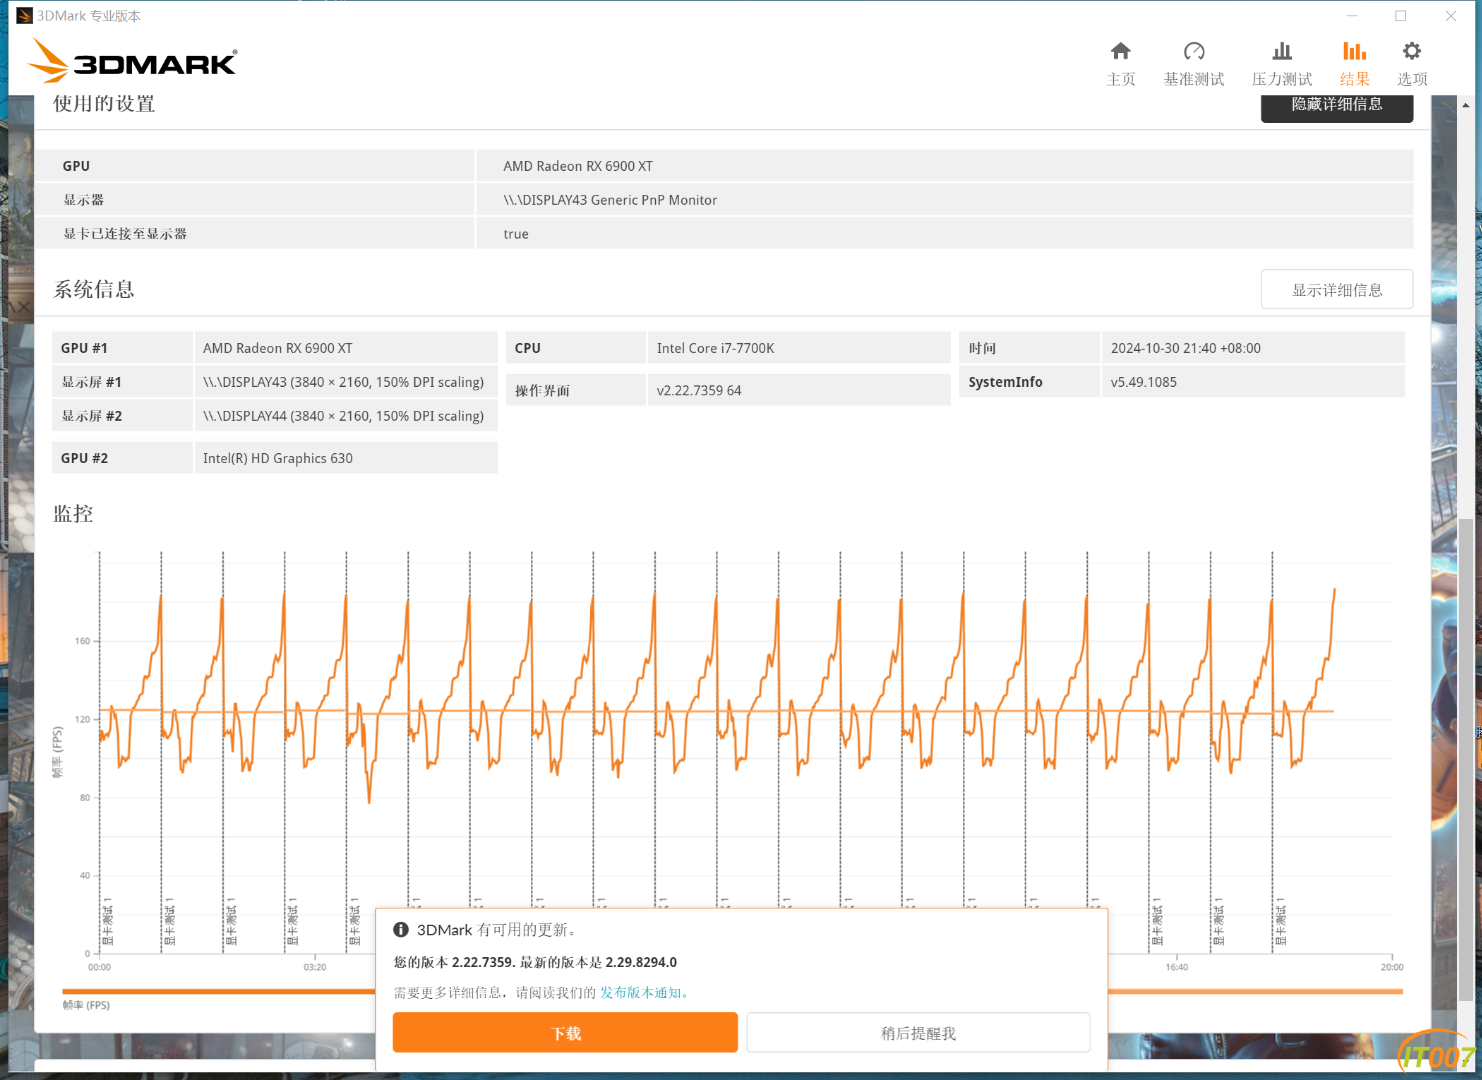Click 您的版本 2.22.7359 version text
The height and width of the screenshot is (1080, 1482).
tap(454, 962)
